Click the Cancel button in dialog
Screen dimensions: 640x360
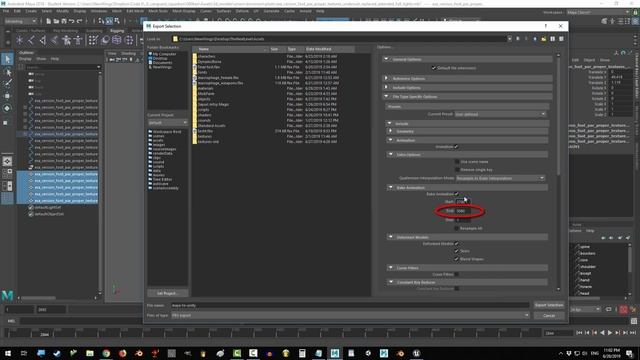549,316
